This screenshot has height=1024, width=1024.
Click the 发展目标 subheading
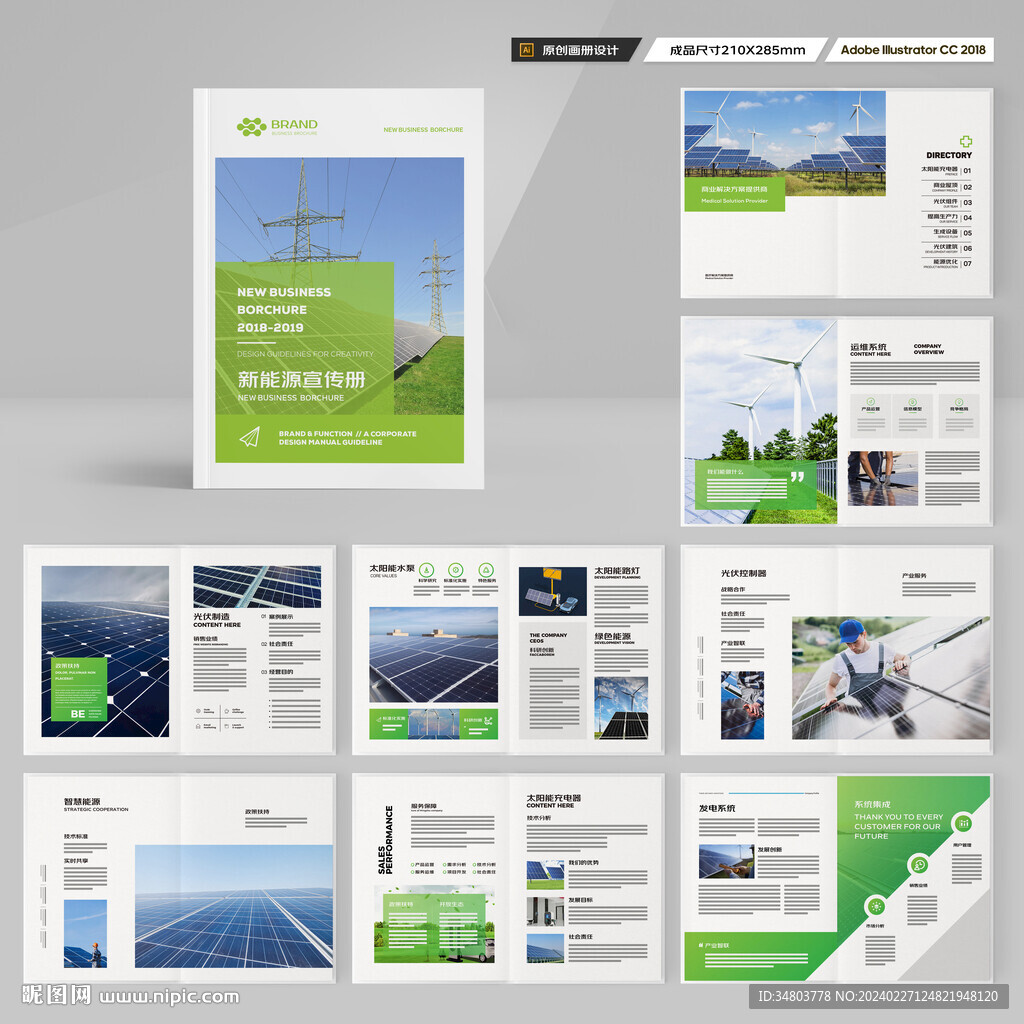[581, 899]
